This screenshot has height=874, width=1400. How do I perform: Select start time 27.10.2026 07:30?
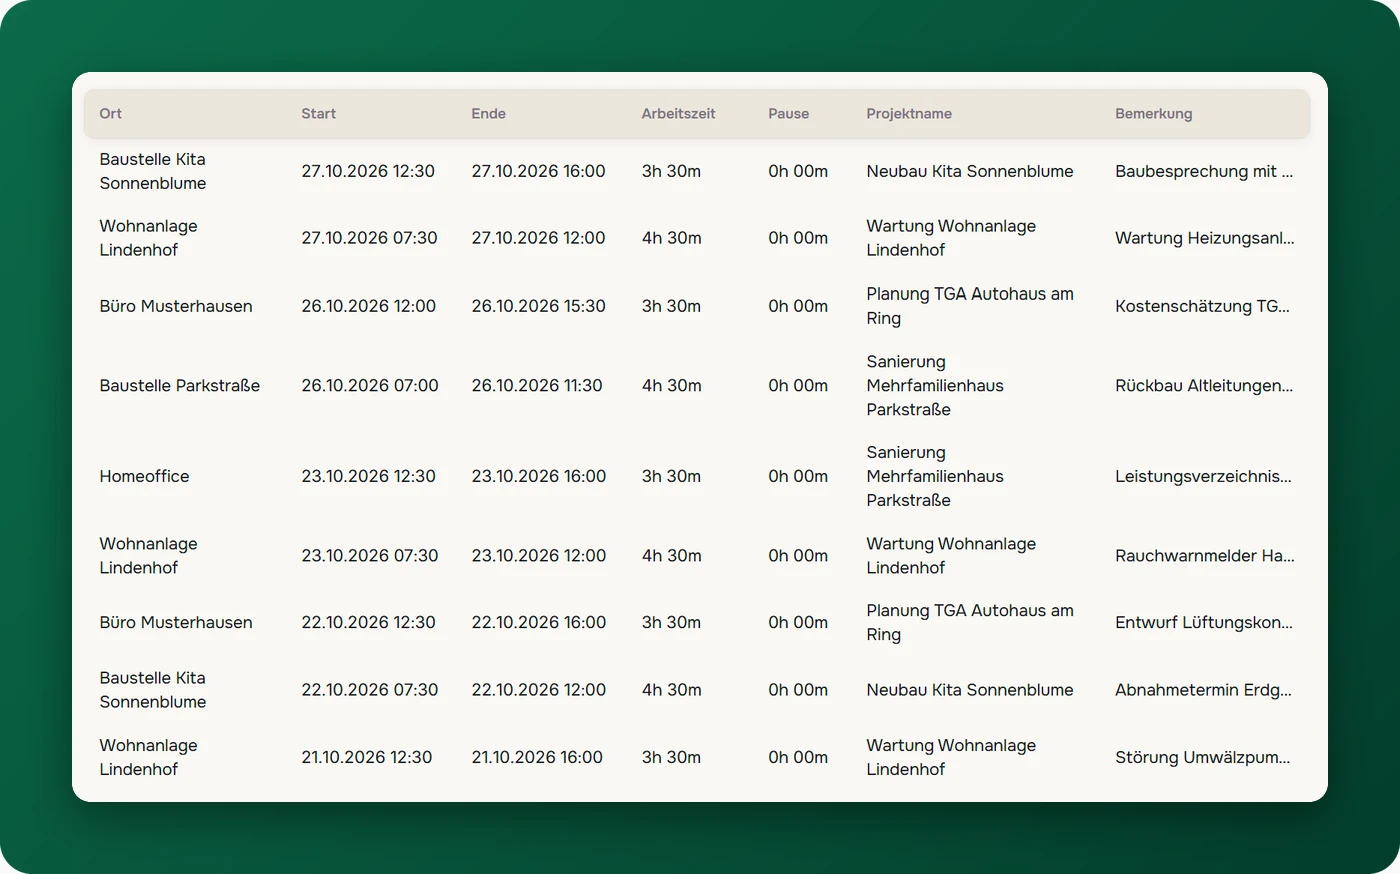point(369,238)
